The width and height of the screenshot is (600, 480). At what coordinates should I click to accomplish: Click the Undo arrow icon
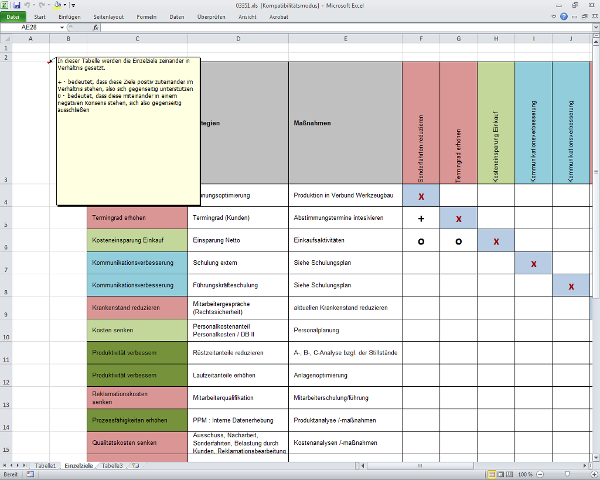[29, 5]
